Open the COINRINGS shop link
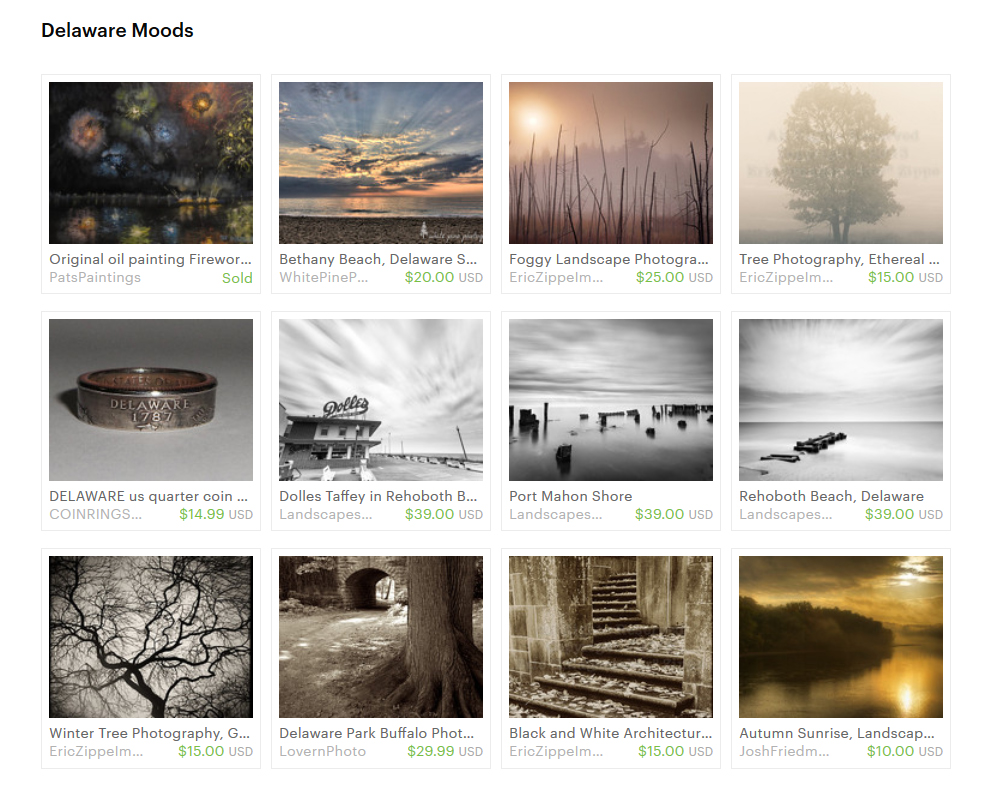The image size is (1000, 794). (96, 514)
